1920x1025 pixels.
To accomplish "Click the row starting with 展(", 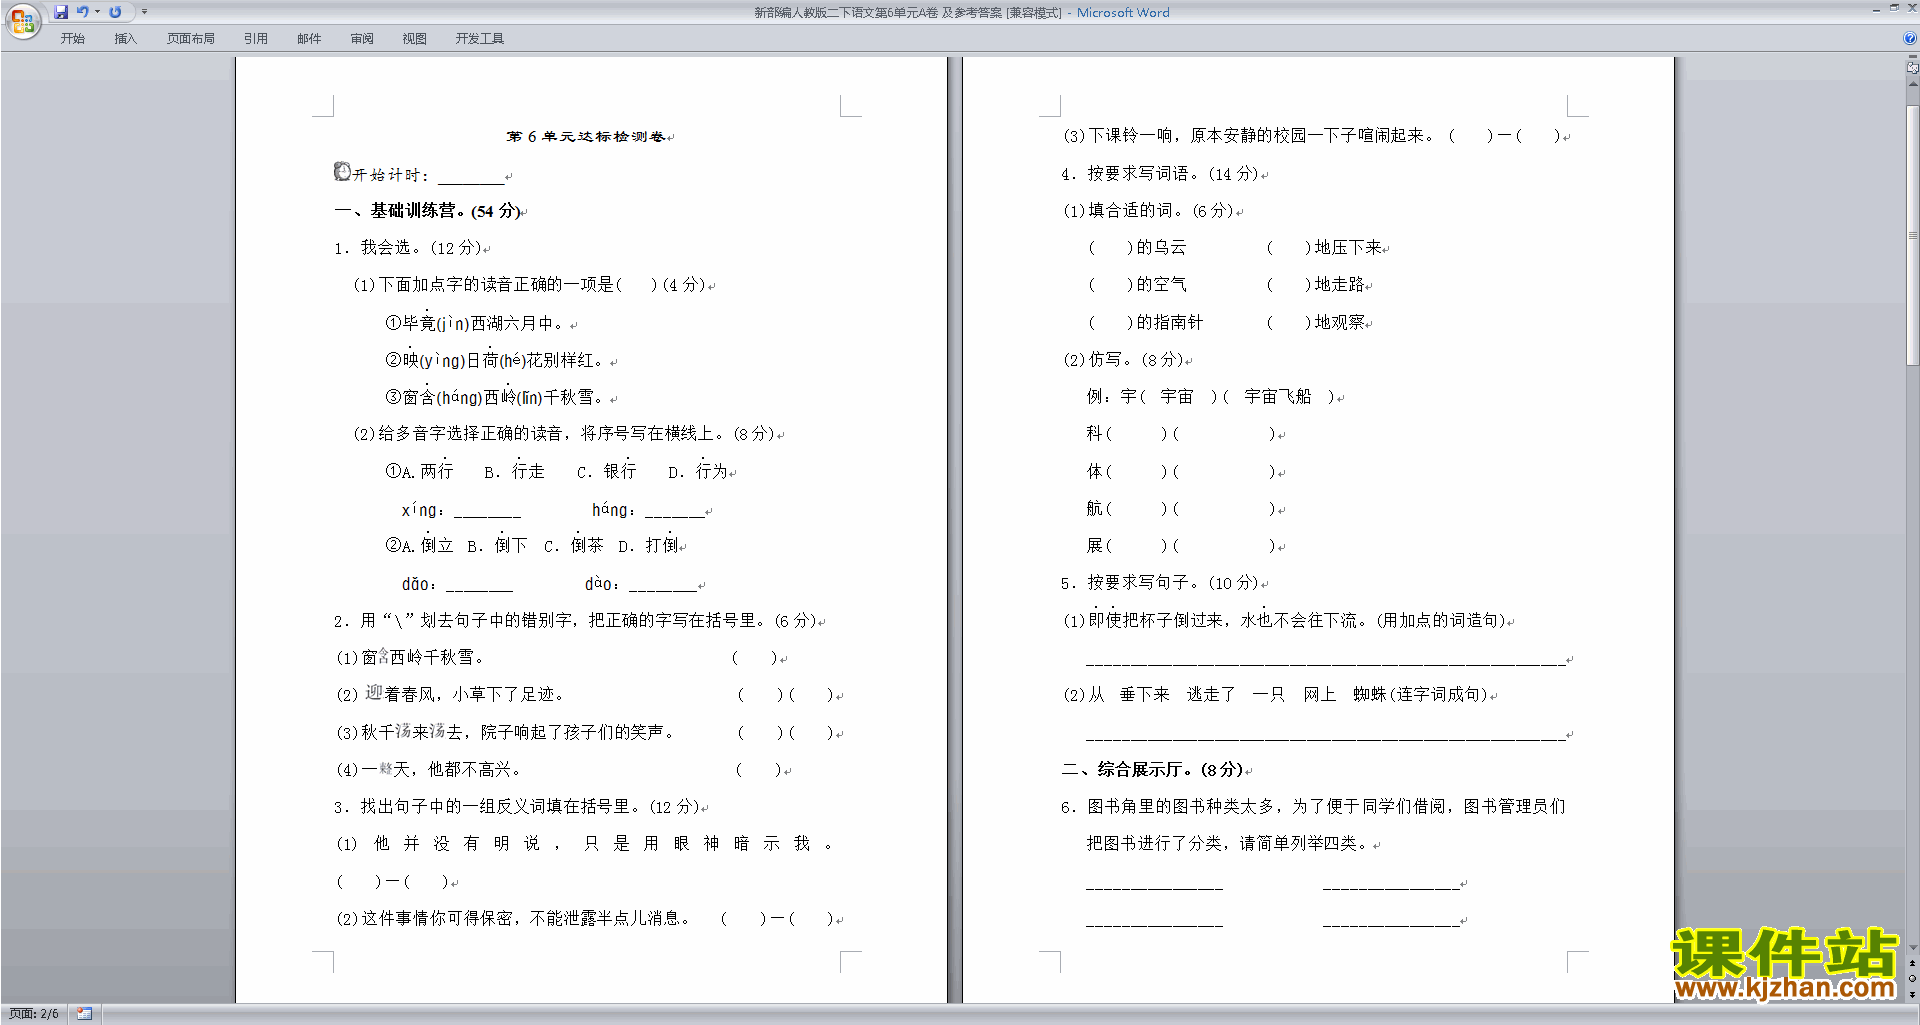I will coord(1183,546).
